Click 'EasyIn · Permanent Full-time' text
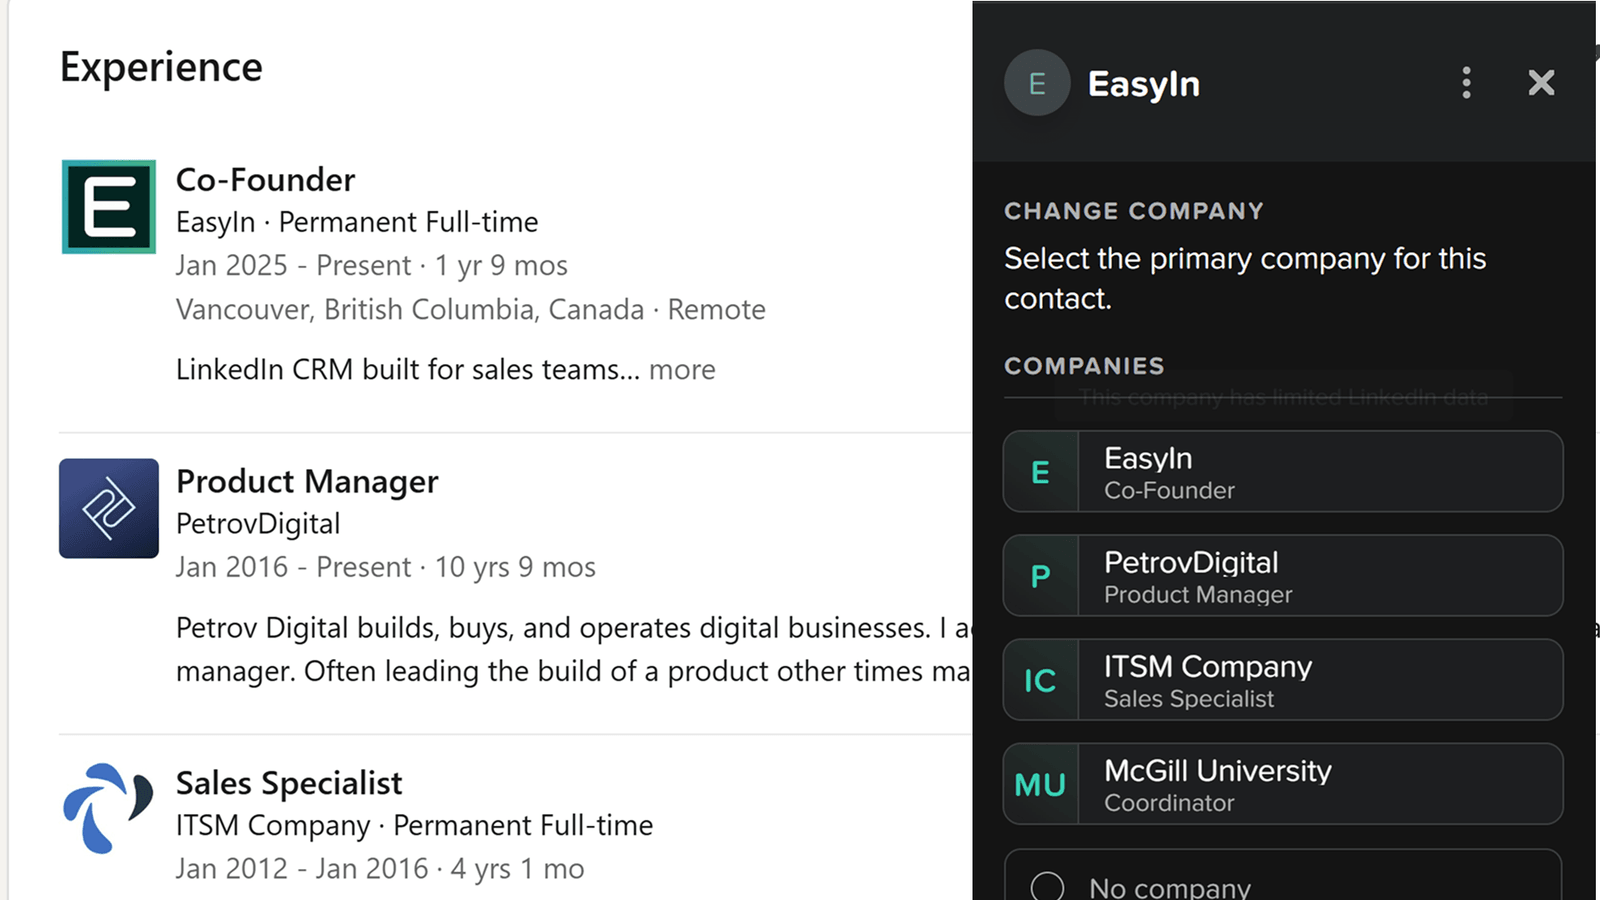The width and height of the screenshot is (1600, 900). click(x=357, y=222)
